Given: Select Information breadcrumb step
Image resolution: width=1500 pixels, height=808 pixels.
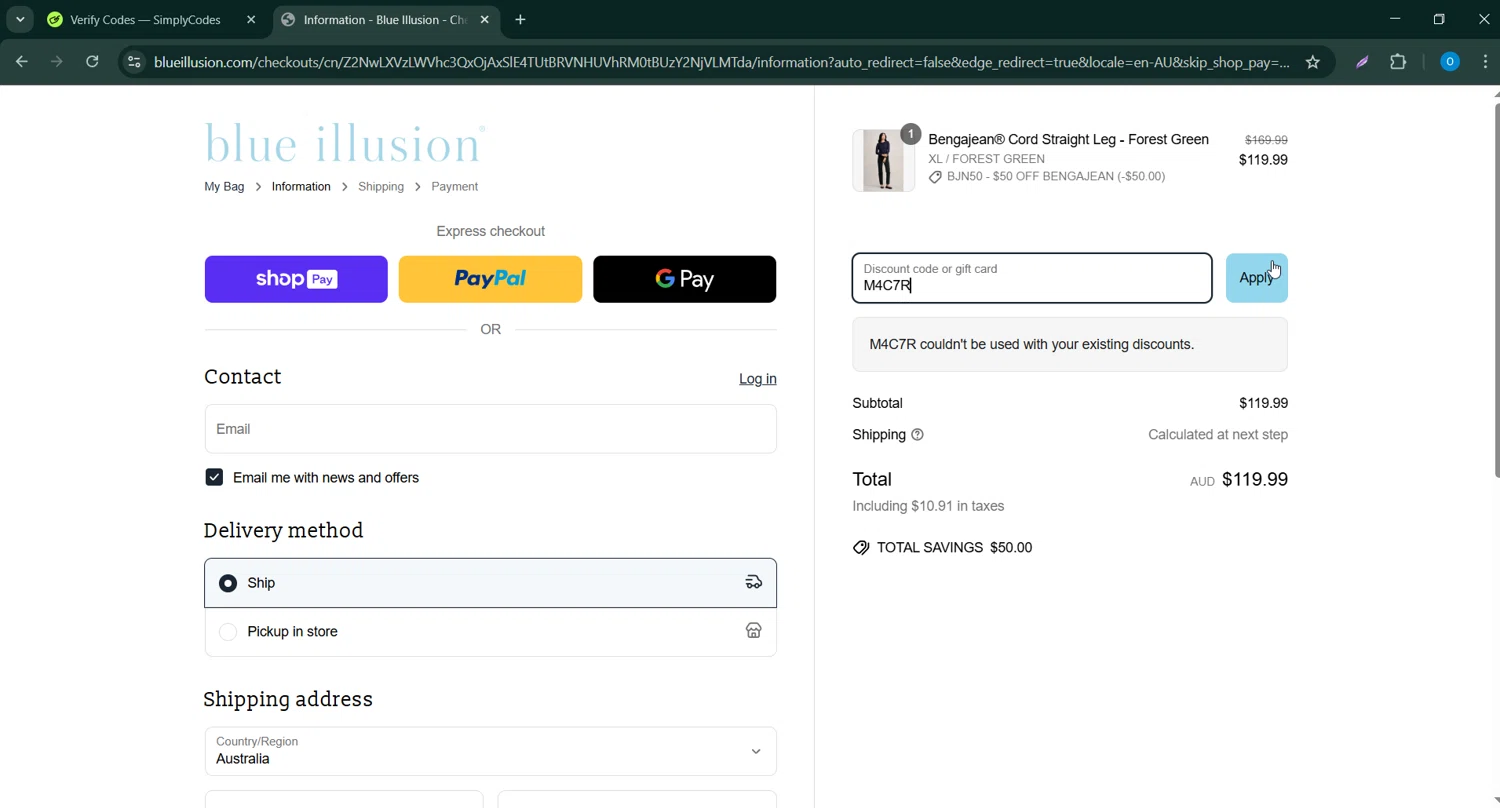Looking at the screenshot, I should (301, 187).
